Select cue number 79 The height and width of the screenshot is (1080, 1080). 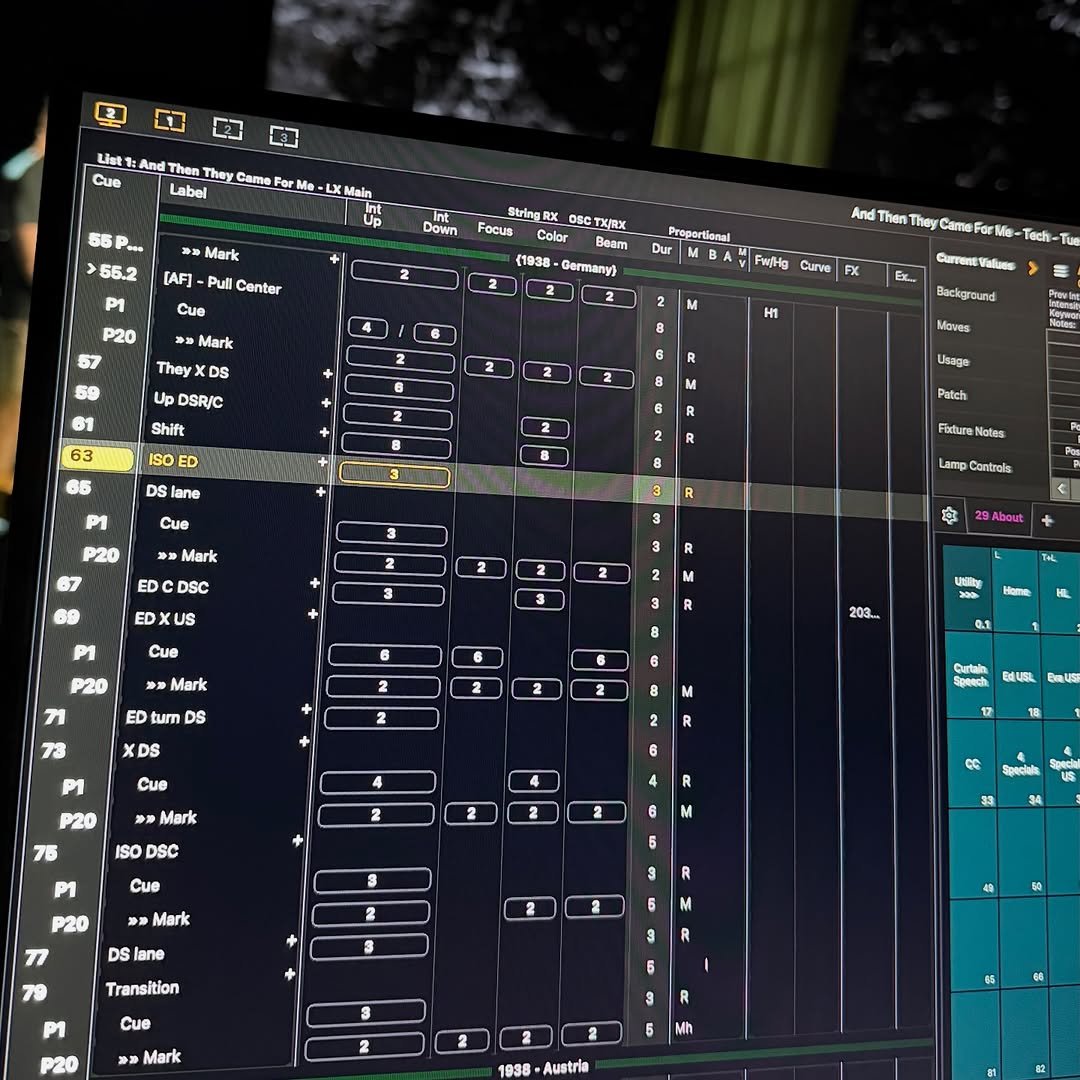pos(34,992)
